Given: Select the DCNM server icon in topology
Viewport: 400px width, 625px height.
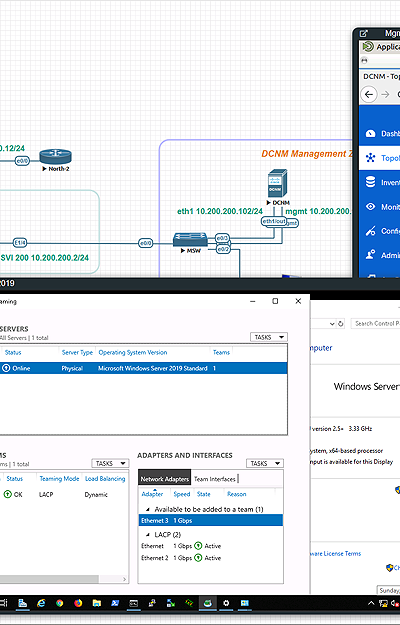Looking at the screenshot, I should (x=277, y=183).
